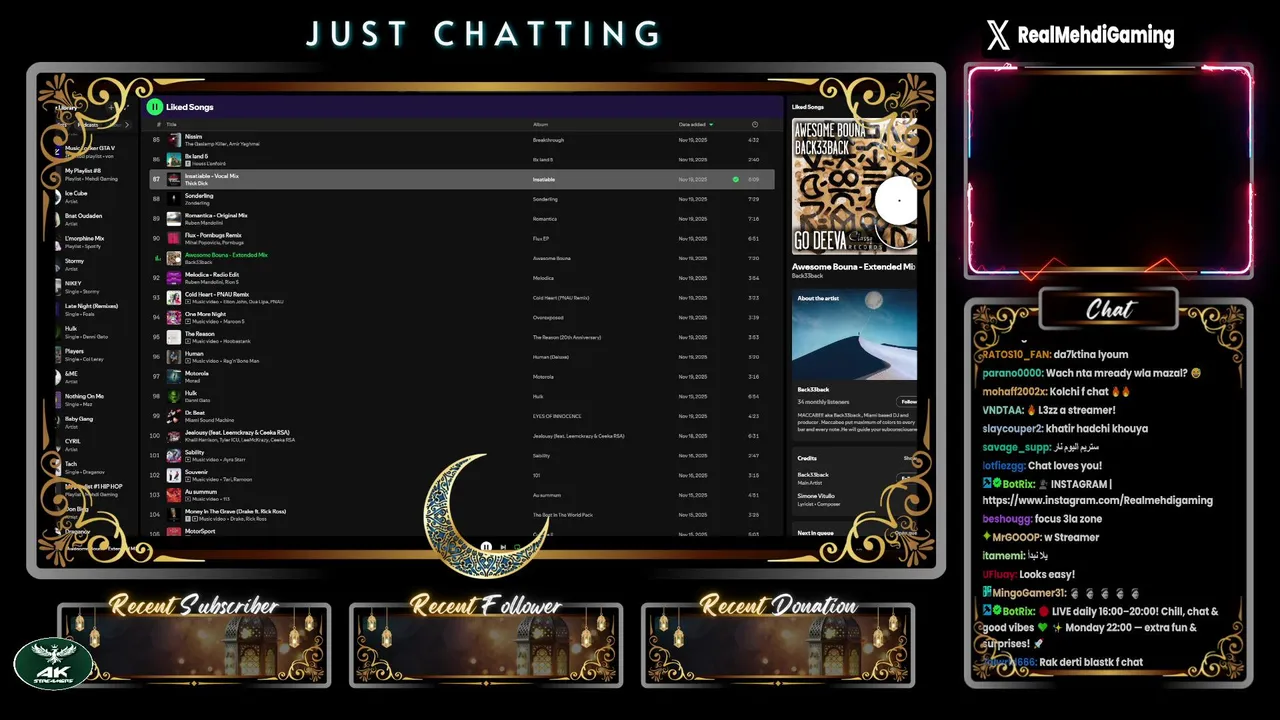Open Players single in library sidebar
The height and width of the screenshot is (720, 1280).
tap(90, 354)
